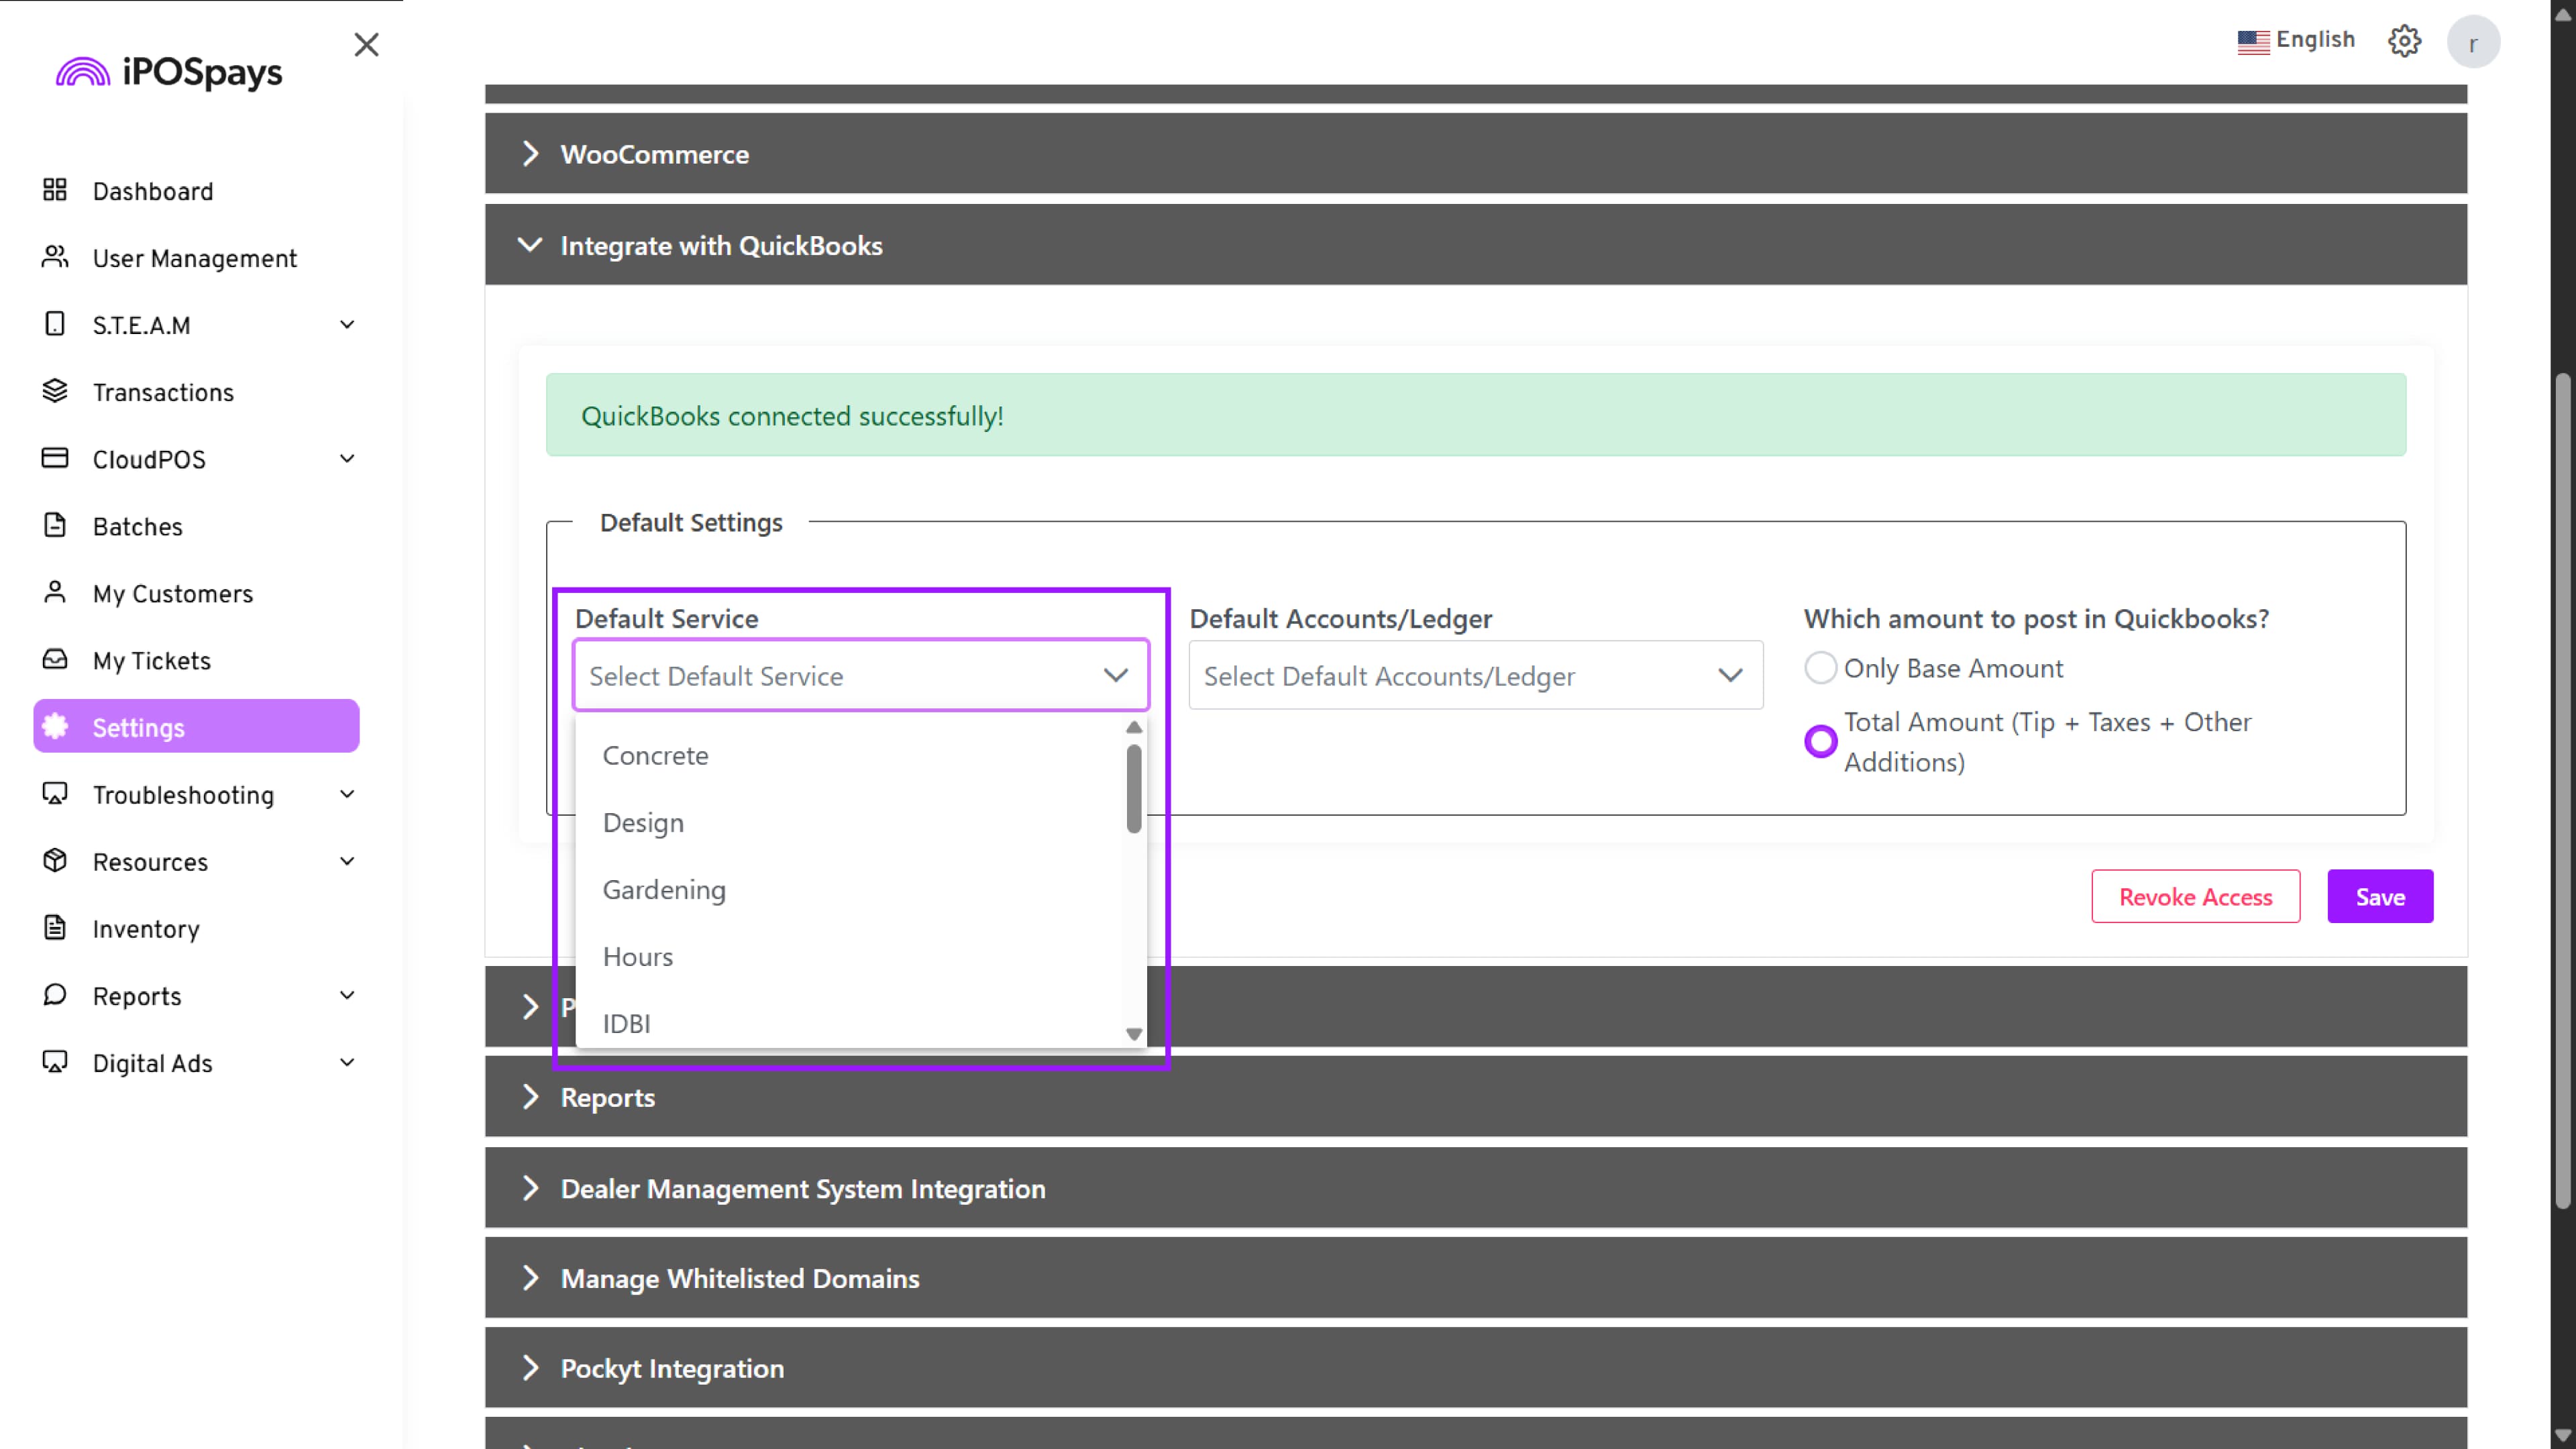Click the My Tickets inbox icon
Image resolution: width=2576 pixels, height=1449 pixels.
click(x=55, y=659)
